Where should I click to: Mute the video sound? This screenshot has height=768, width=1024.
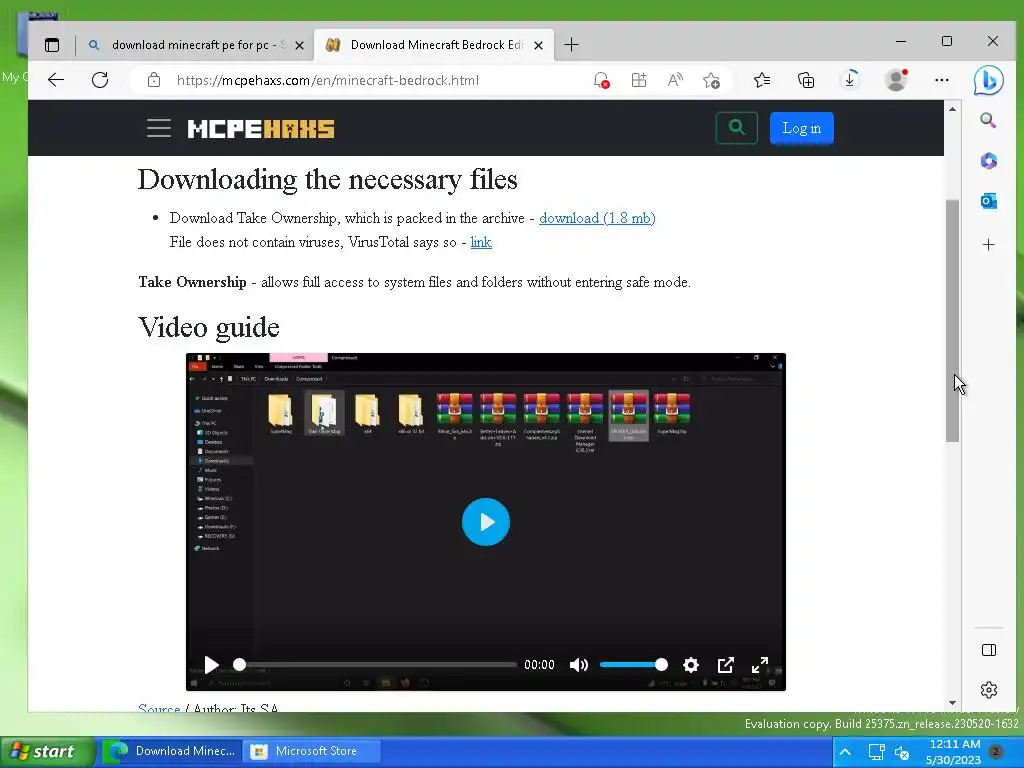click(x=579, y=665)
